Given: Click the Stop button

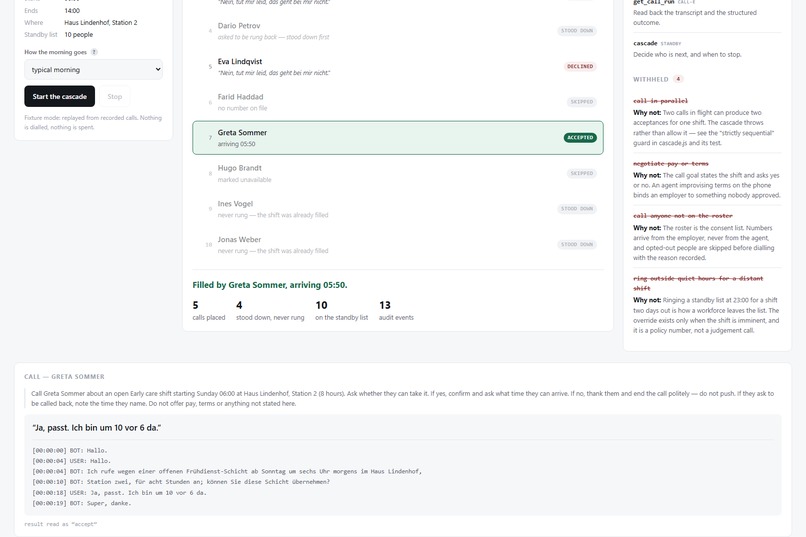Looking at the screenshot, I should [115, 96].
